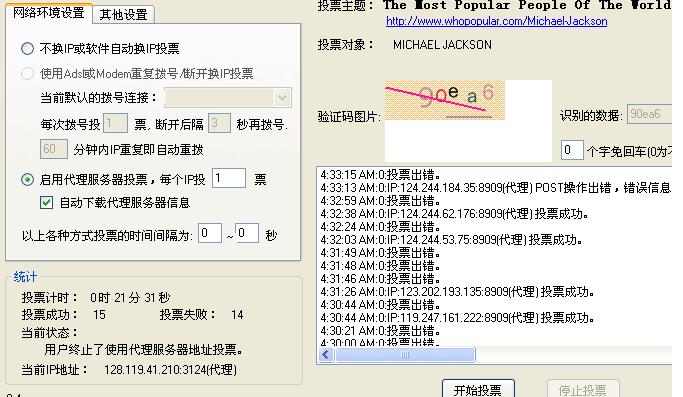Click the 每次拨号投 ticket count field
Screen dimensions: 683x397
[115, 123]
